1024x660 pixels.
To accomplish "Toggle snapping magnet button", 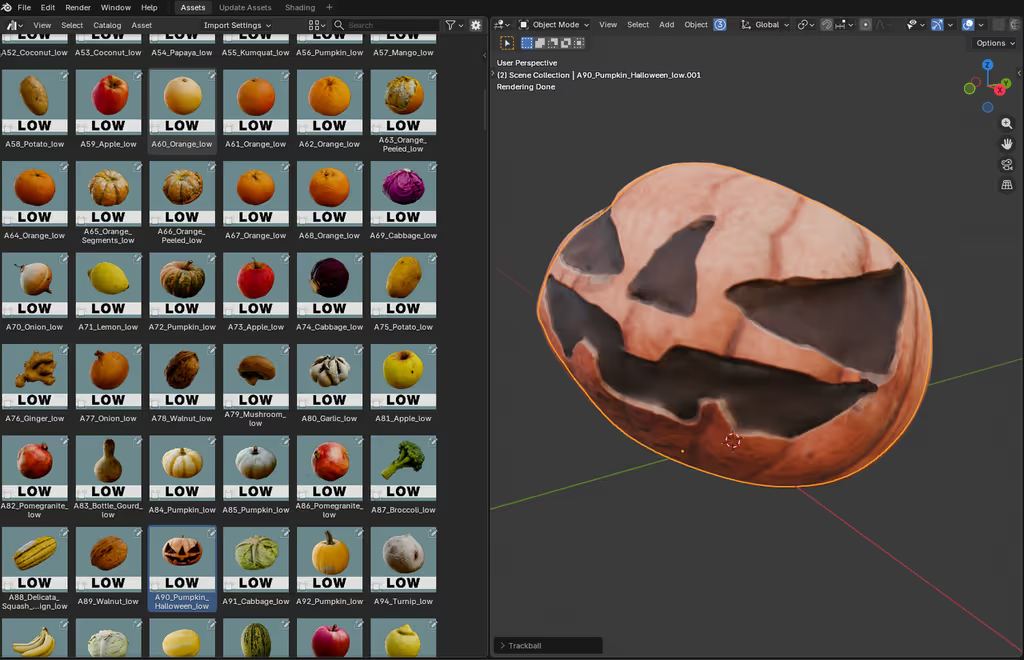I will pos(827,25).
